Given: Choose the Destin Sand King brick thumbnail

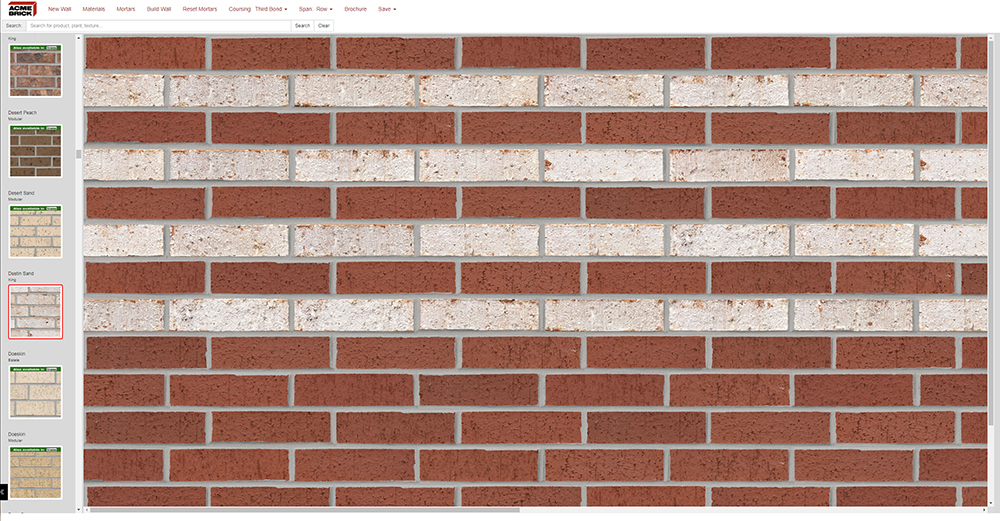Looking at the screenshot, I should point(35,312).
